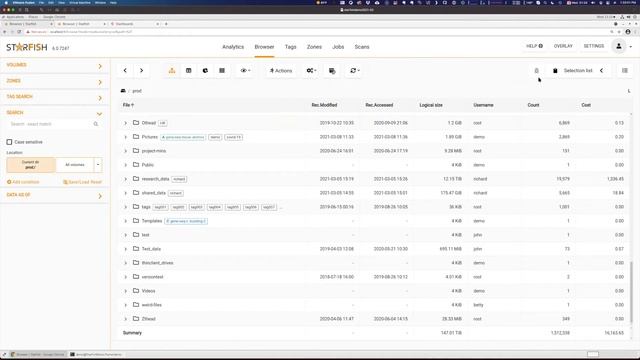Open the Actions menu
This screenshot has width=640, height=360.
point(281,71)
